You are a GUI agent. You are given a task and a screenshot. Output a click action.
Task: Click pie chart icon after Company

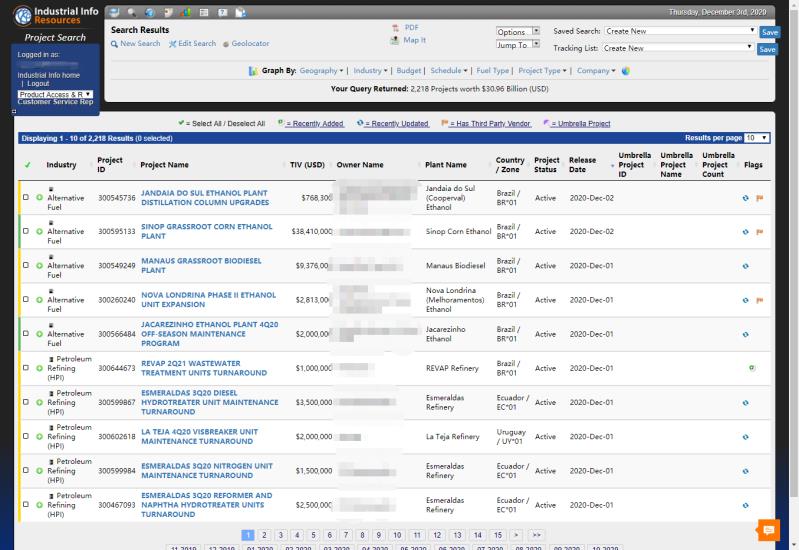626,71
